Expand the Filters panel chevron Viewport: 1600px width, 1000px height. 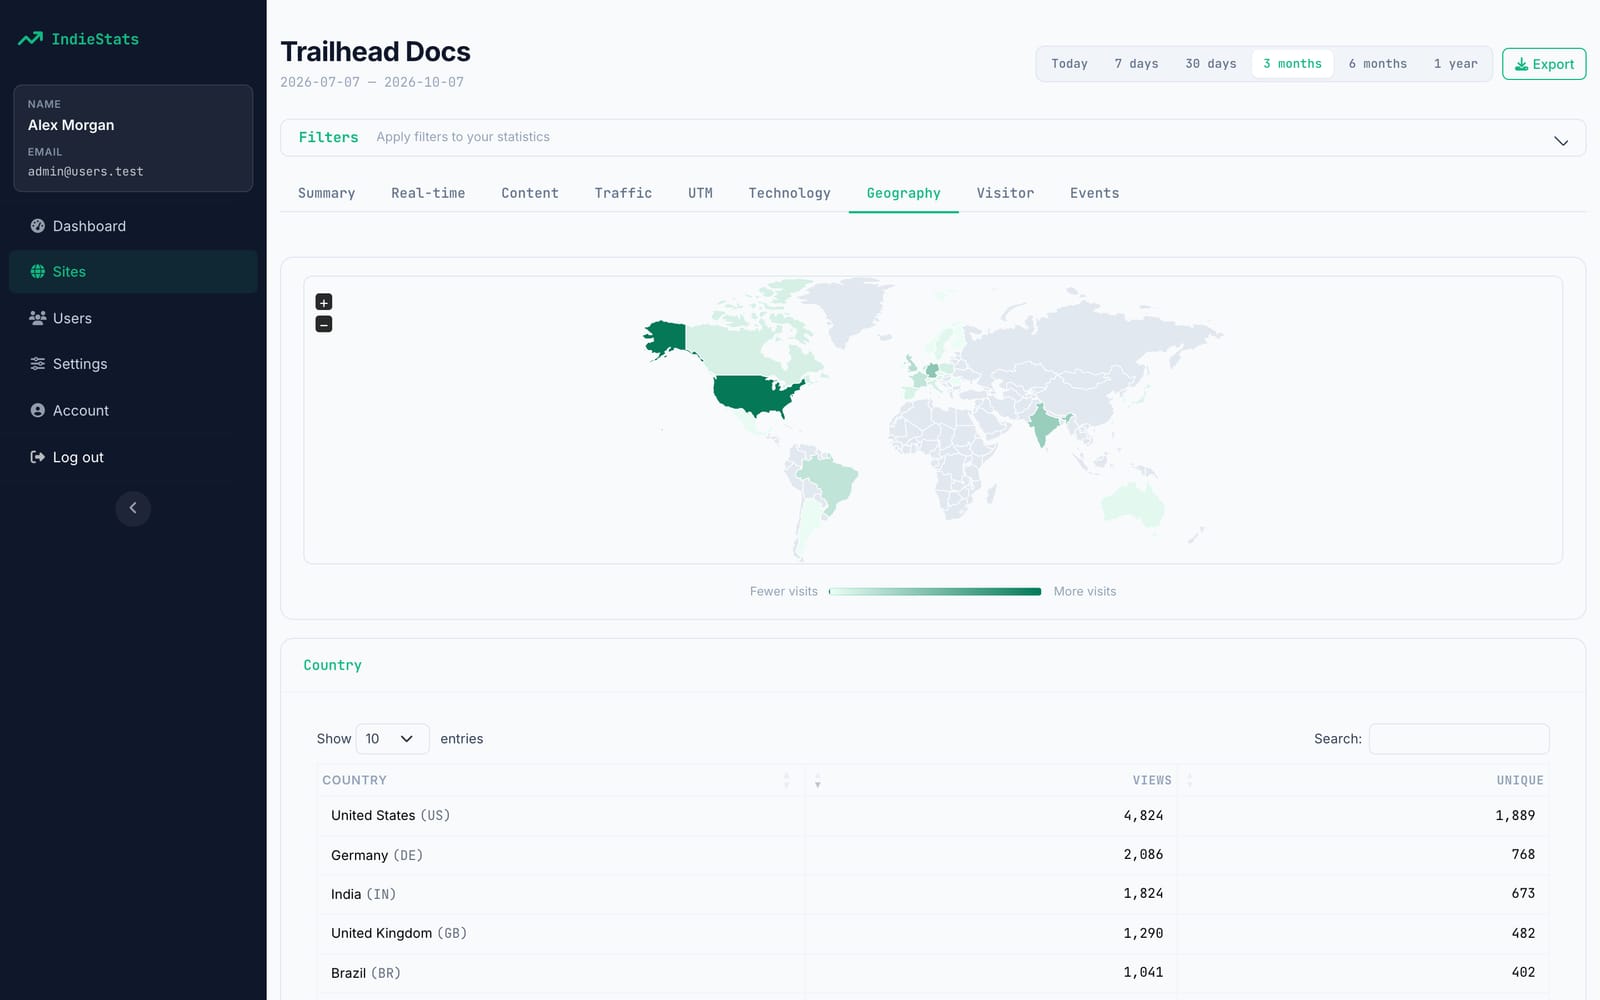(1561, 141)
